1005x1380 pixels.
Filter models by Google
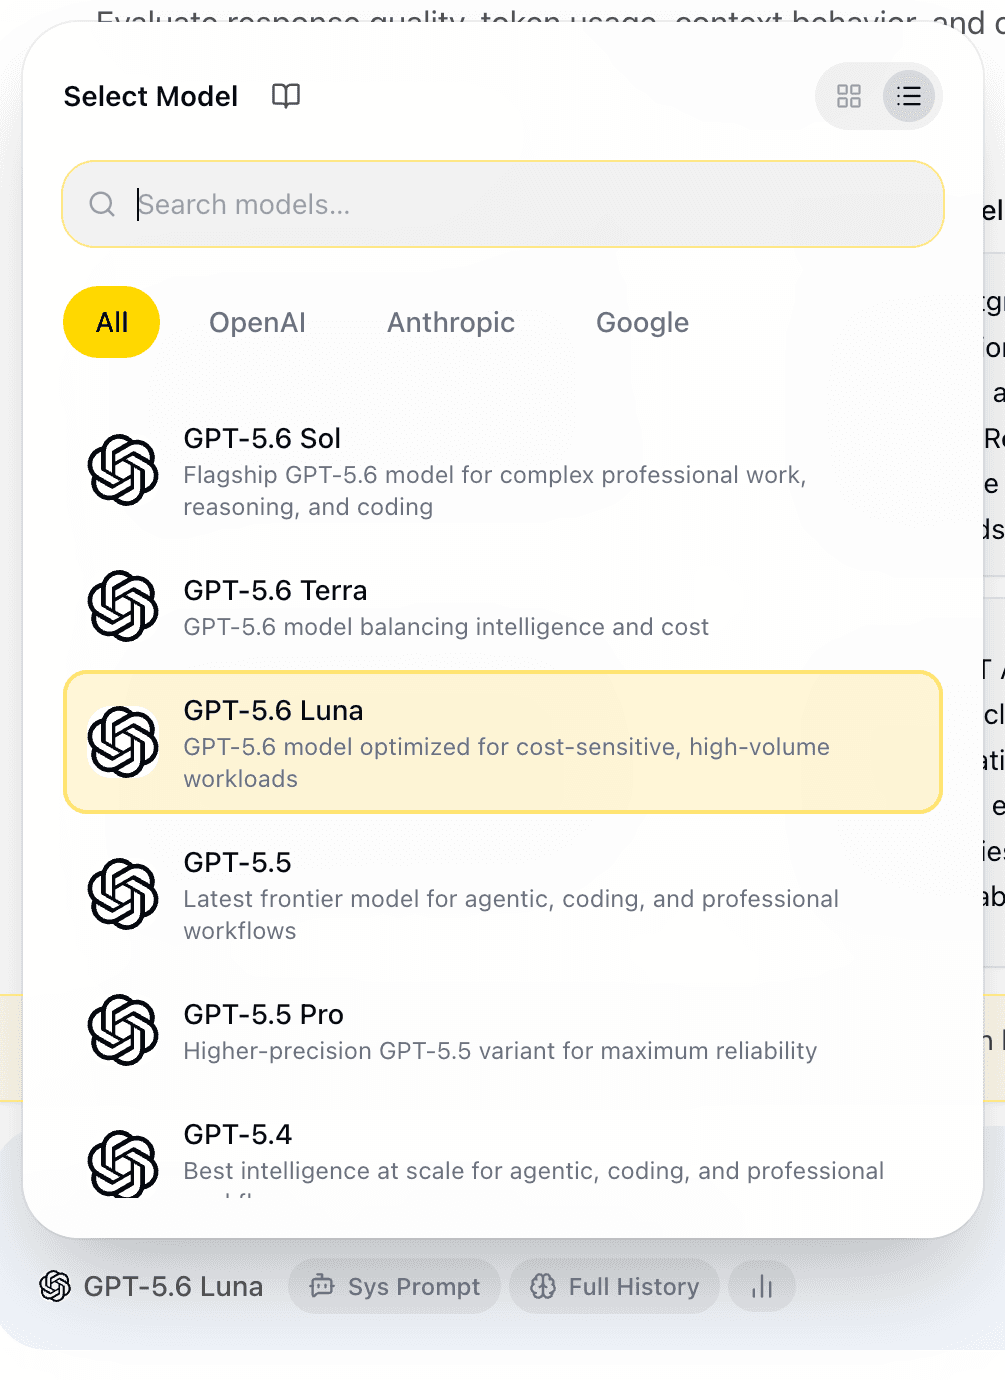click(x=642, y=322)
